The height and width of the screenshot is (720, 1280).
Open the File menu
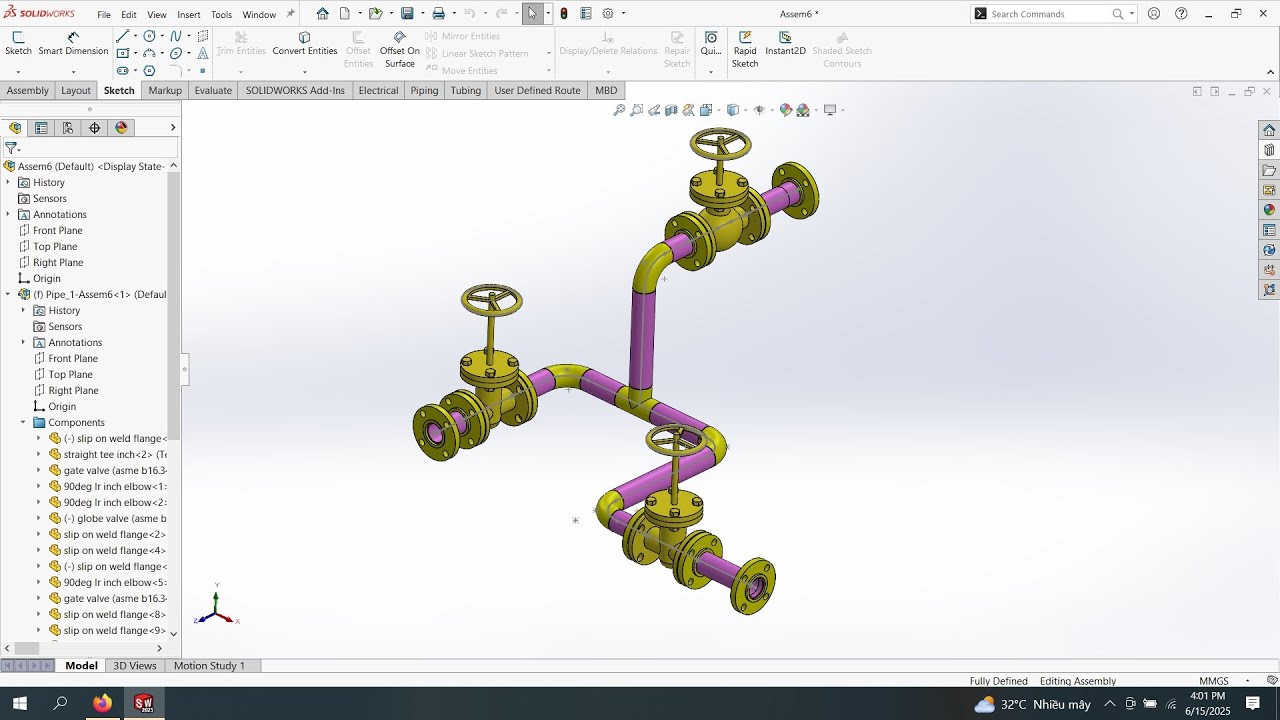104,15
